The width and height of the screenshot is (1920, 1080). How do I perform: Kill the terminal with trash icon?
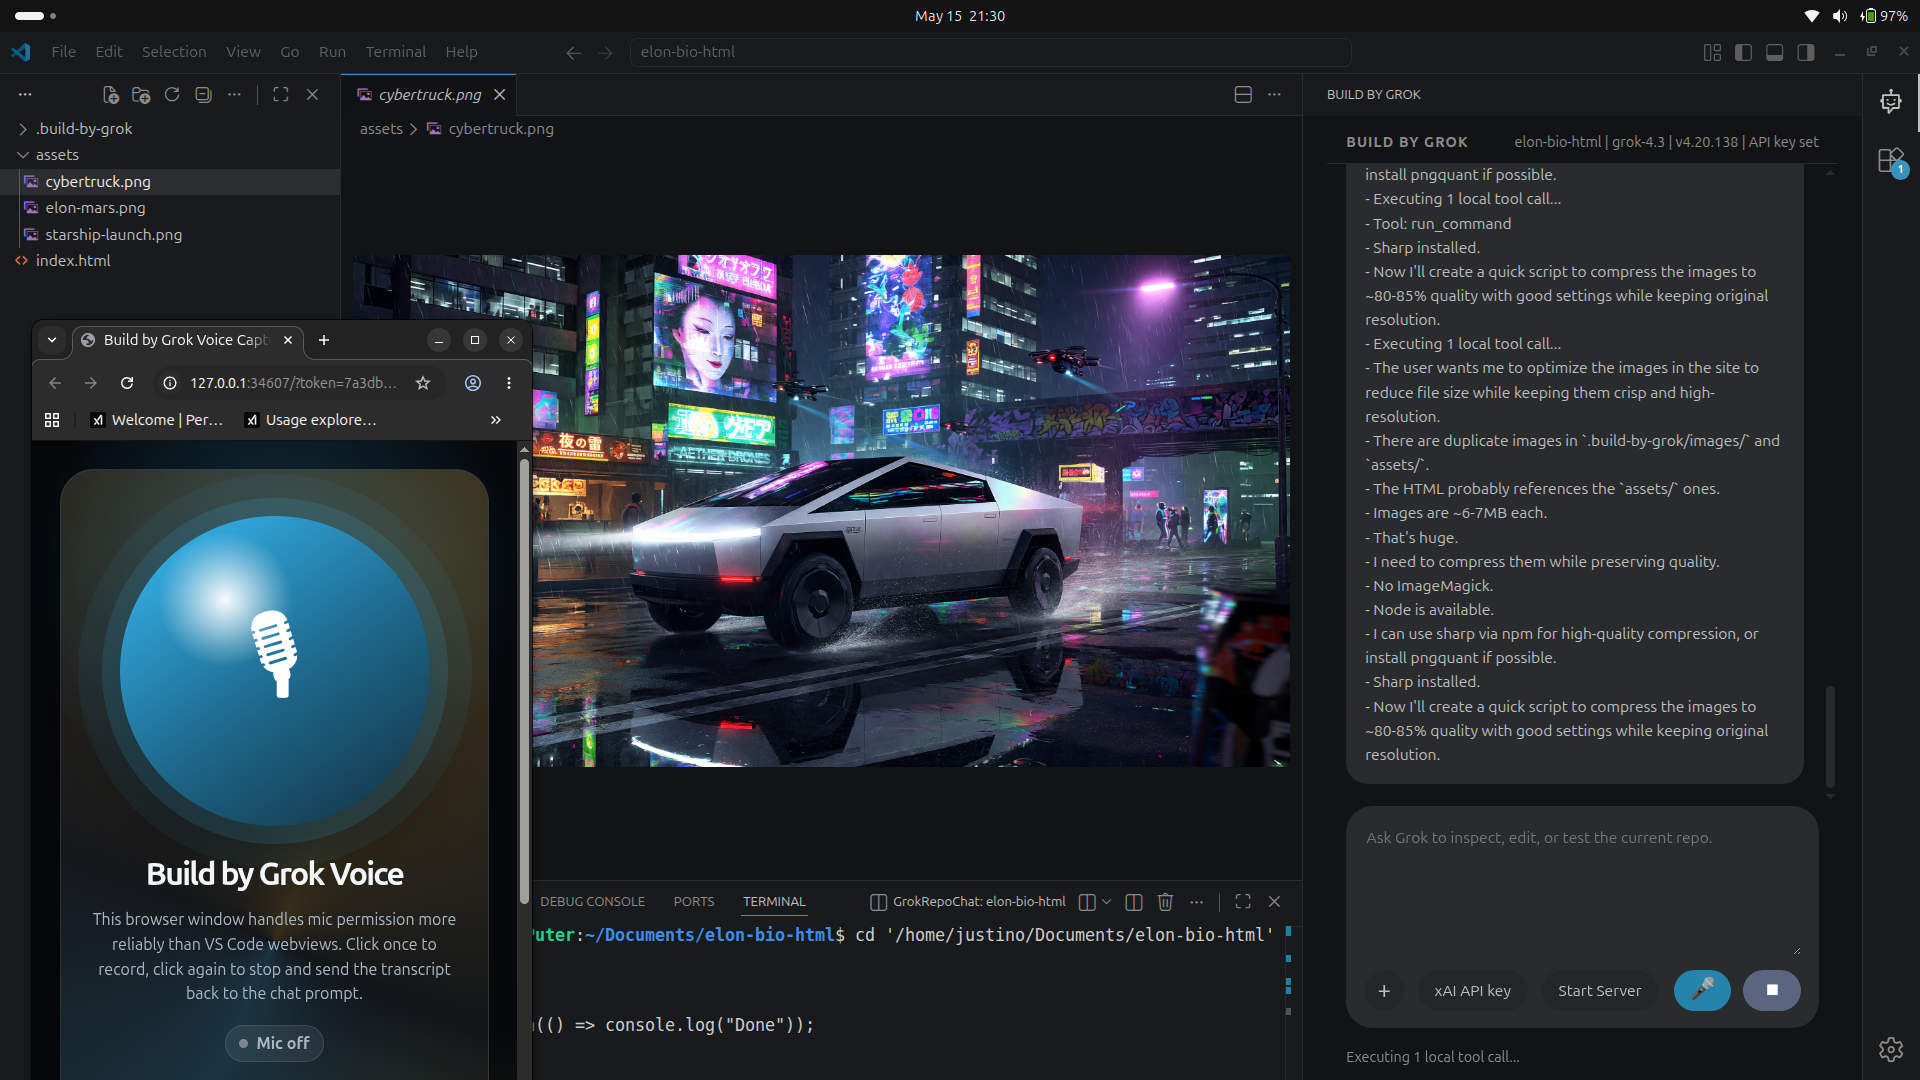pyautogui.click(x=1165, y=902)
